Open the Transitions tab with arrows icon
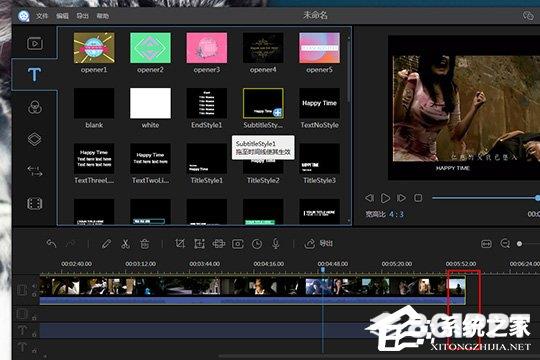The width and height of the screenshot is (540, 360). coord(35,171)
